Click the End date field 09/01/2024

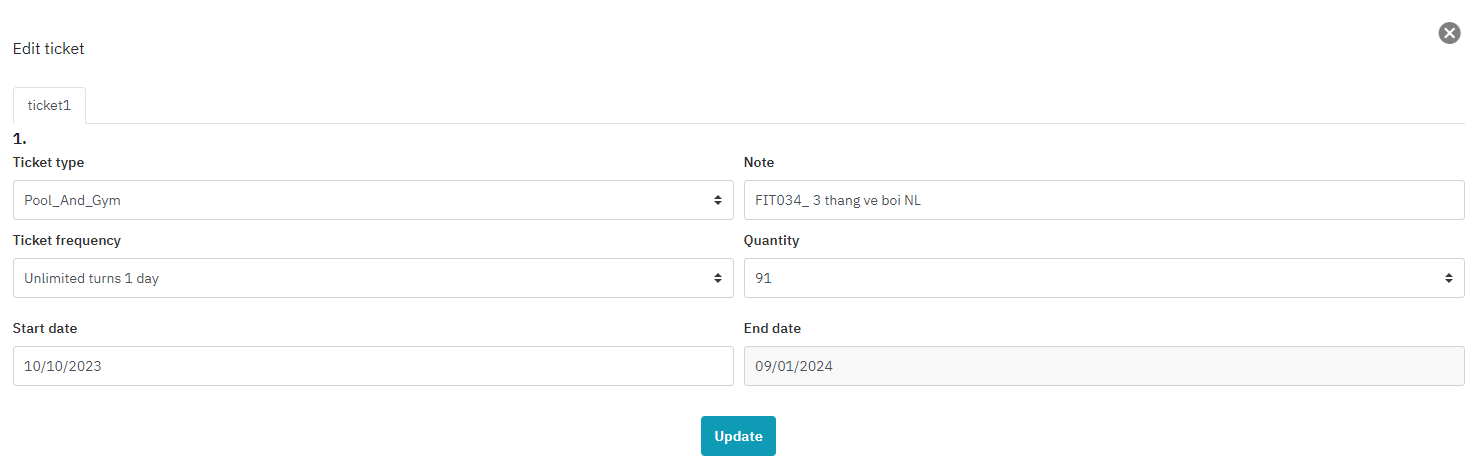pos(1103,366)
